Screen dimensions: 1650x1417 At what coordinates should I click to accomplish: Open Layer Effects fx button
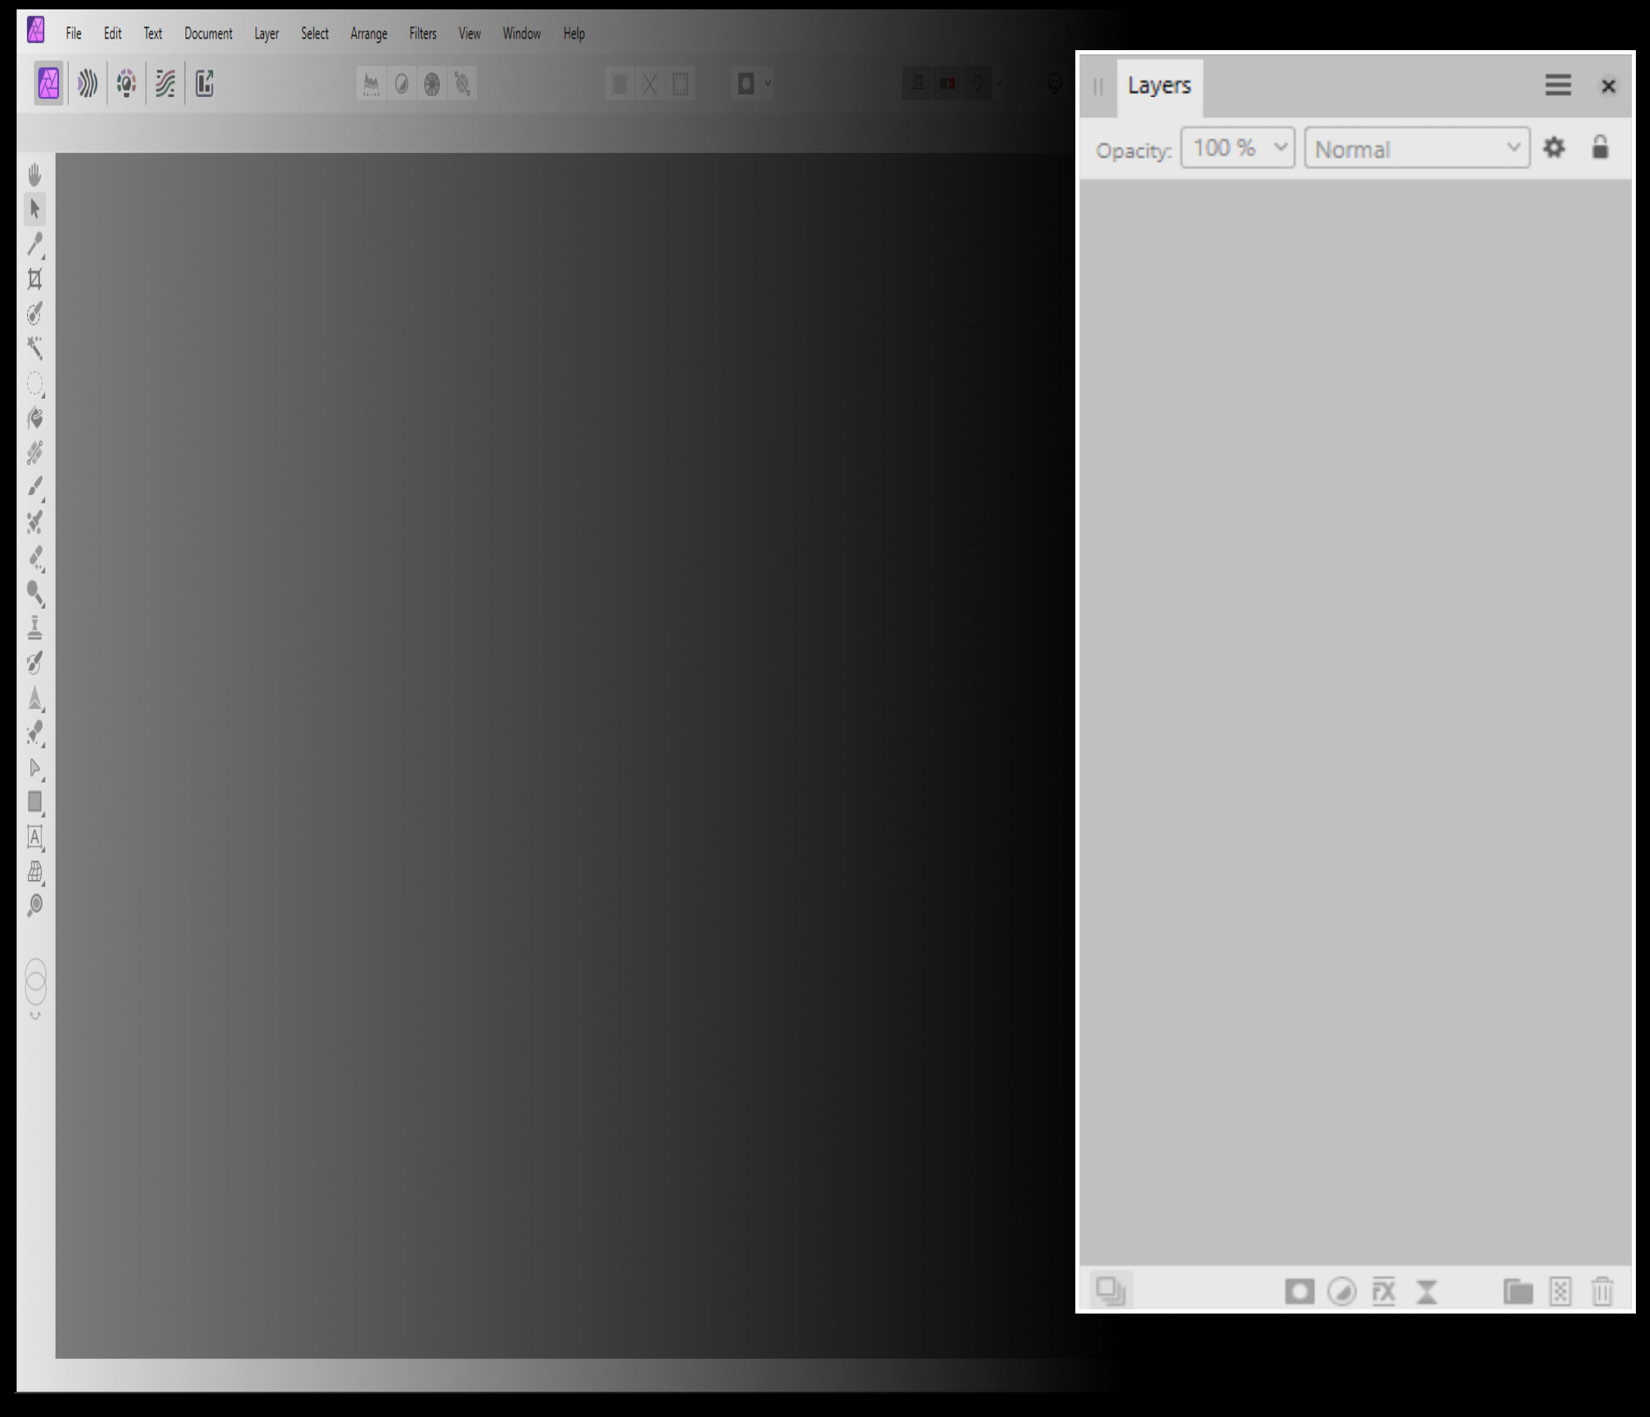coord(1384,1292)
